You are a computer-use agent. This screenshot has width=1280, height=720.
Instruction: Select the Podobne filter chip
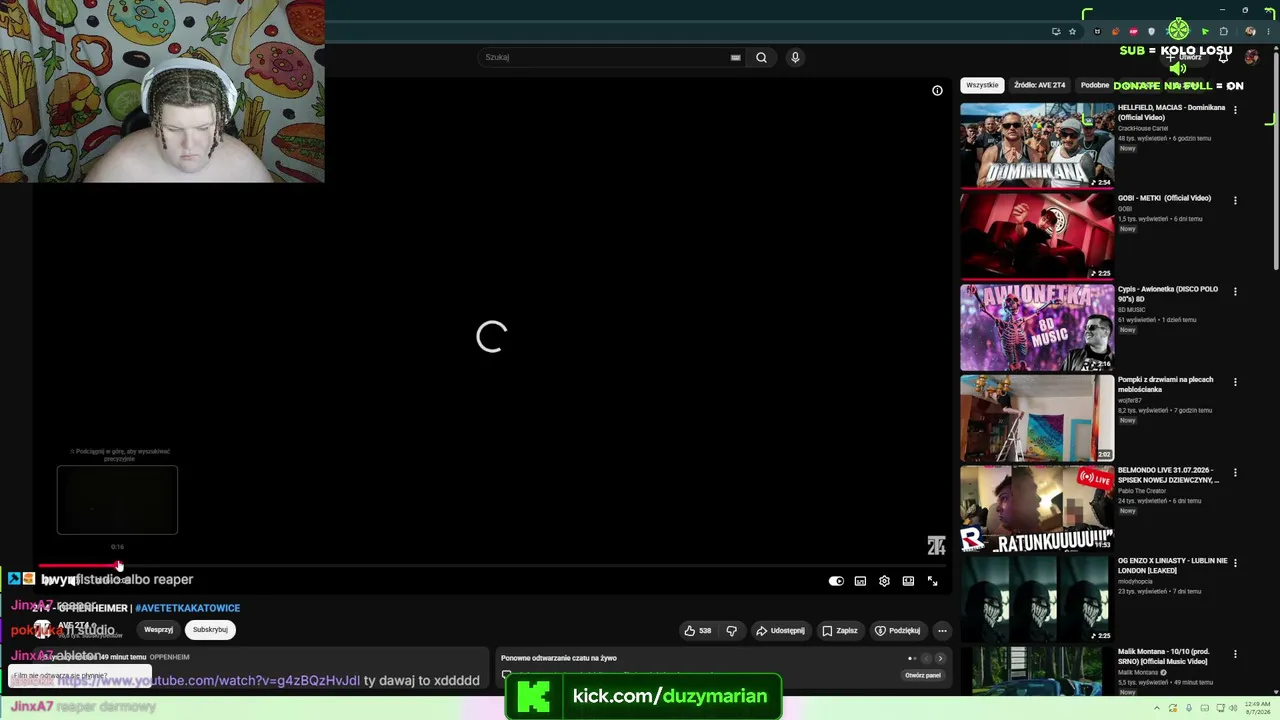click(1094, 85)
